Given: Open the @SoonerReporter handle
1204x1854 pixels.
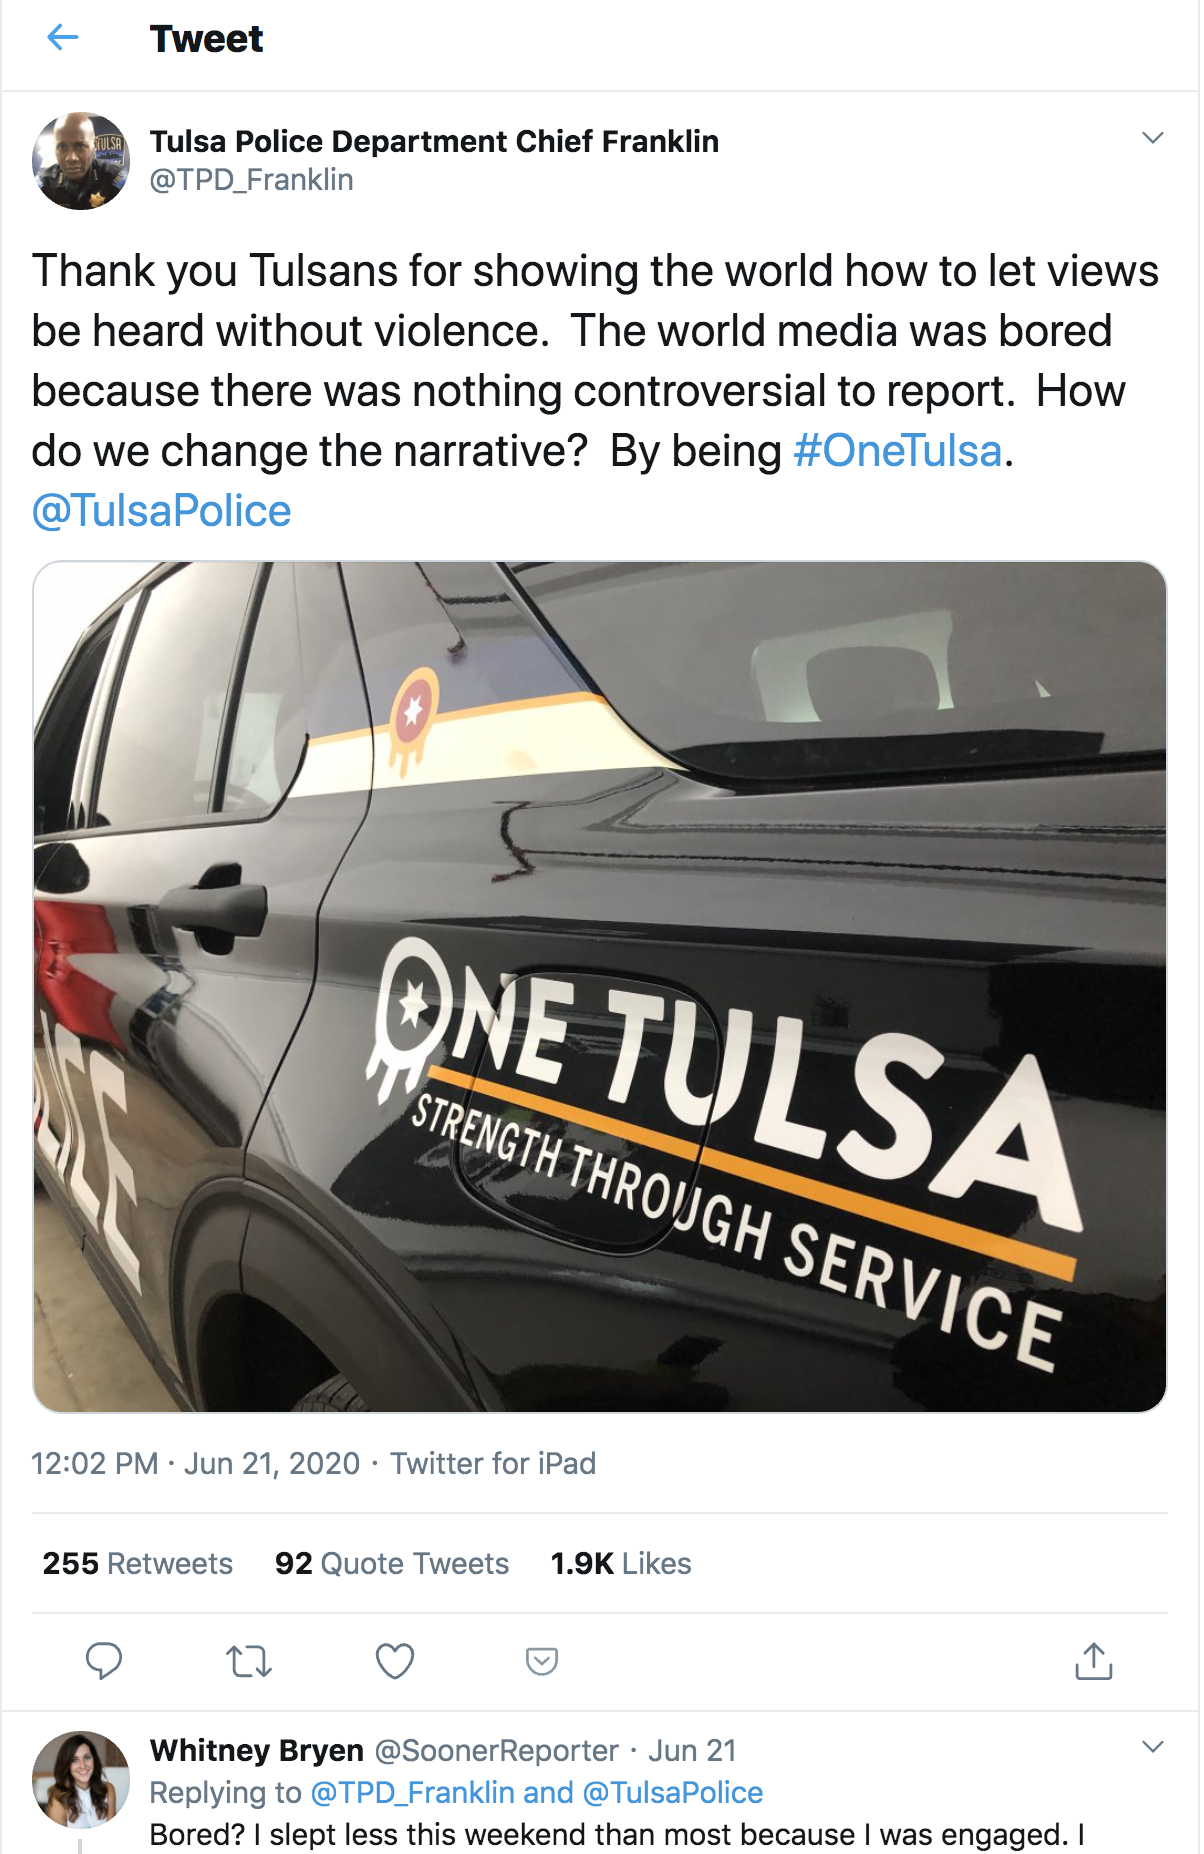Looking at the screenshot, I should click(496, 1750).
